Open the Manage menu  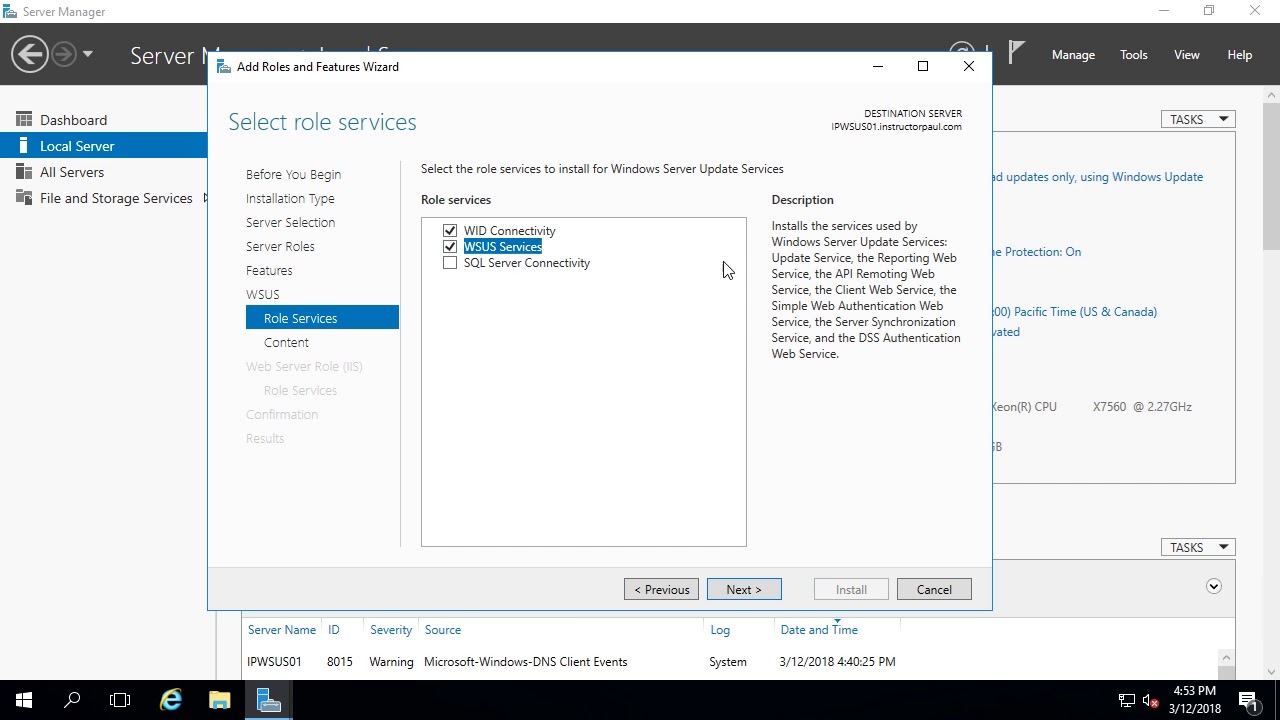click(1073, 55)
